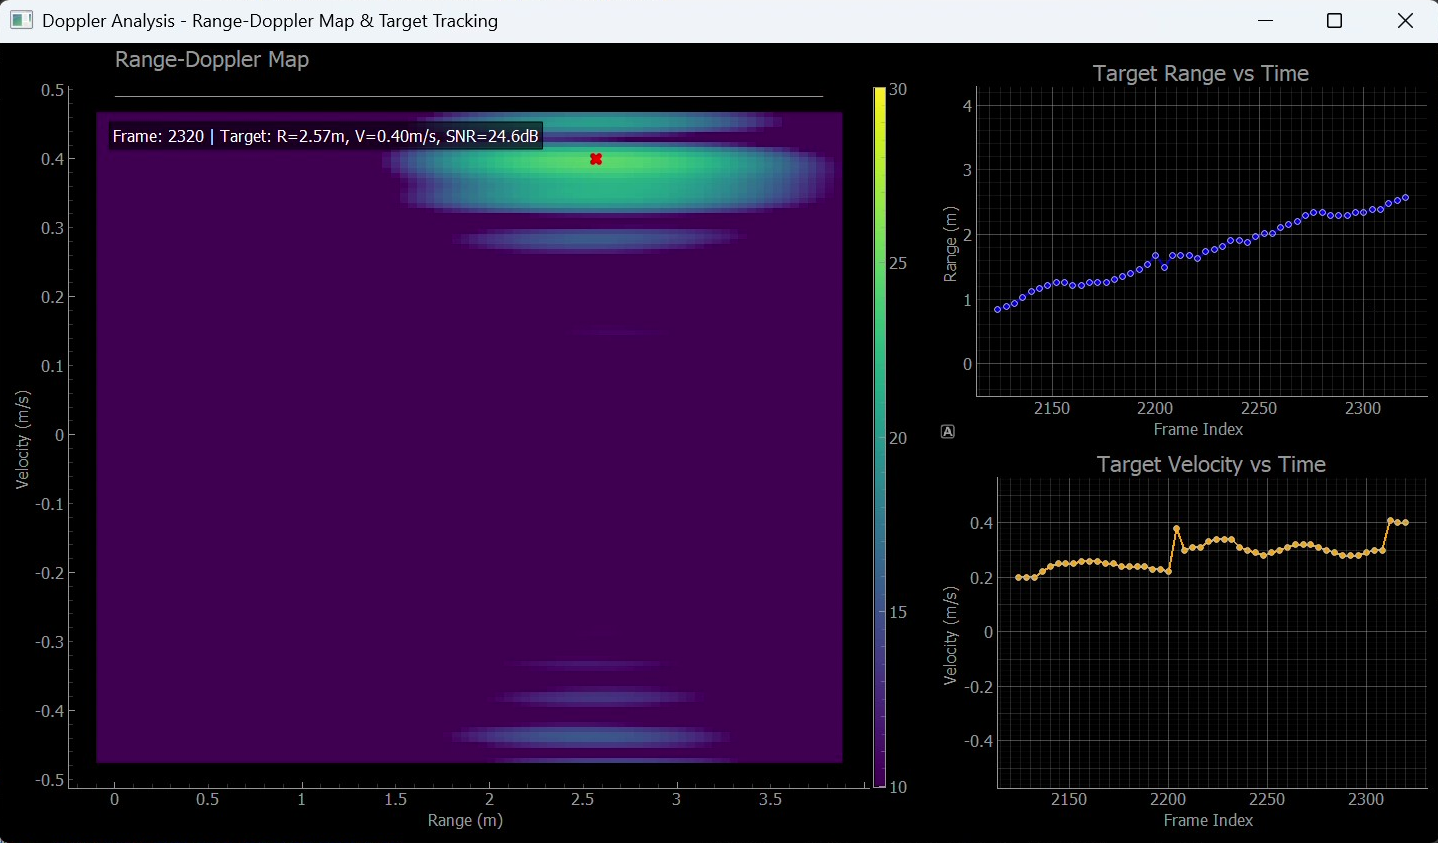The height and width of the screenshot is (843, 1438).
Task: Click the first blue point in range plot
Action: [x=997, y=310]
